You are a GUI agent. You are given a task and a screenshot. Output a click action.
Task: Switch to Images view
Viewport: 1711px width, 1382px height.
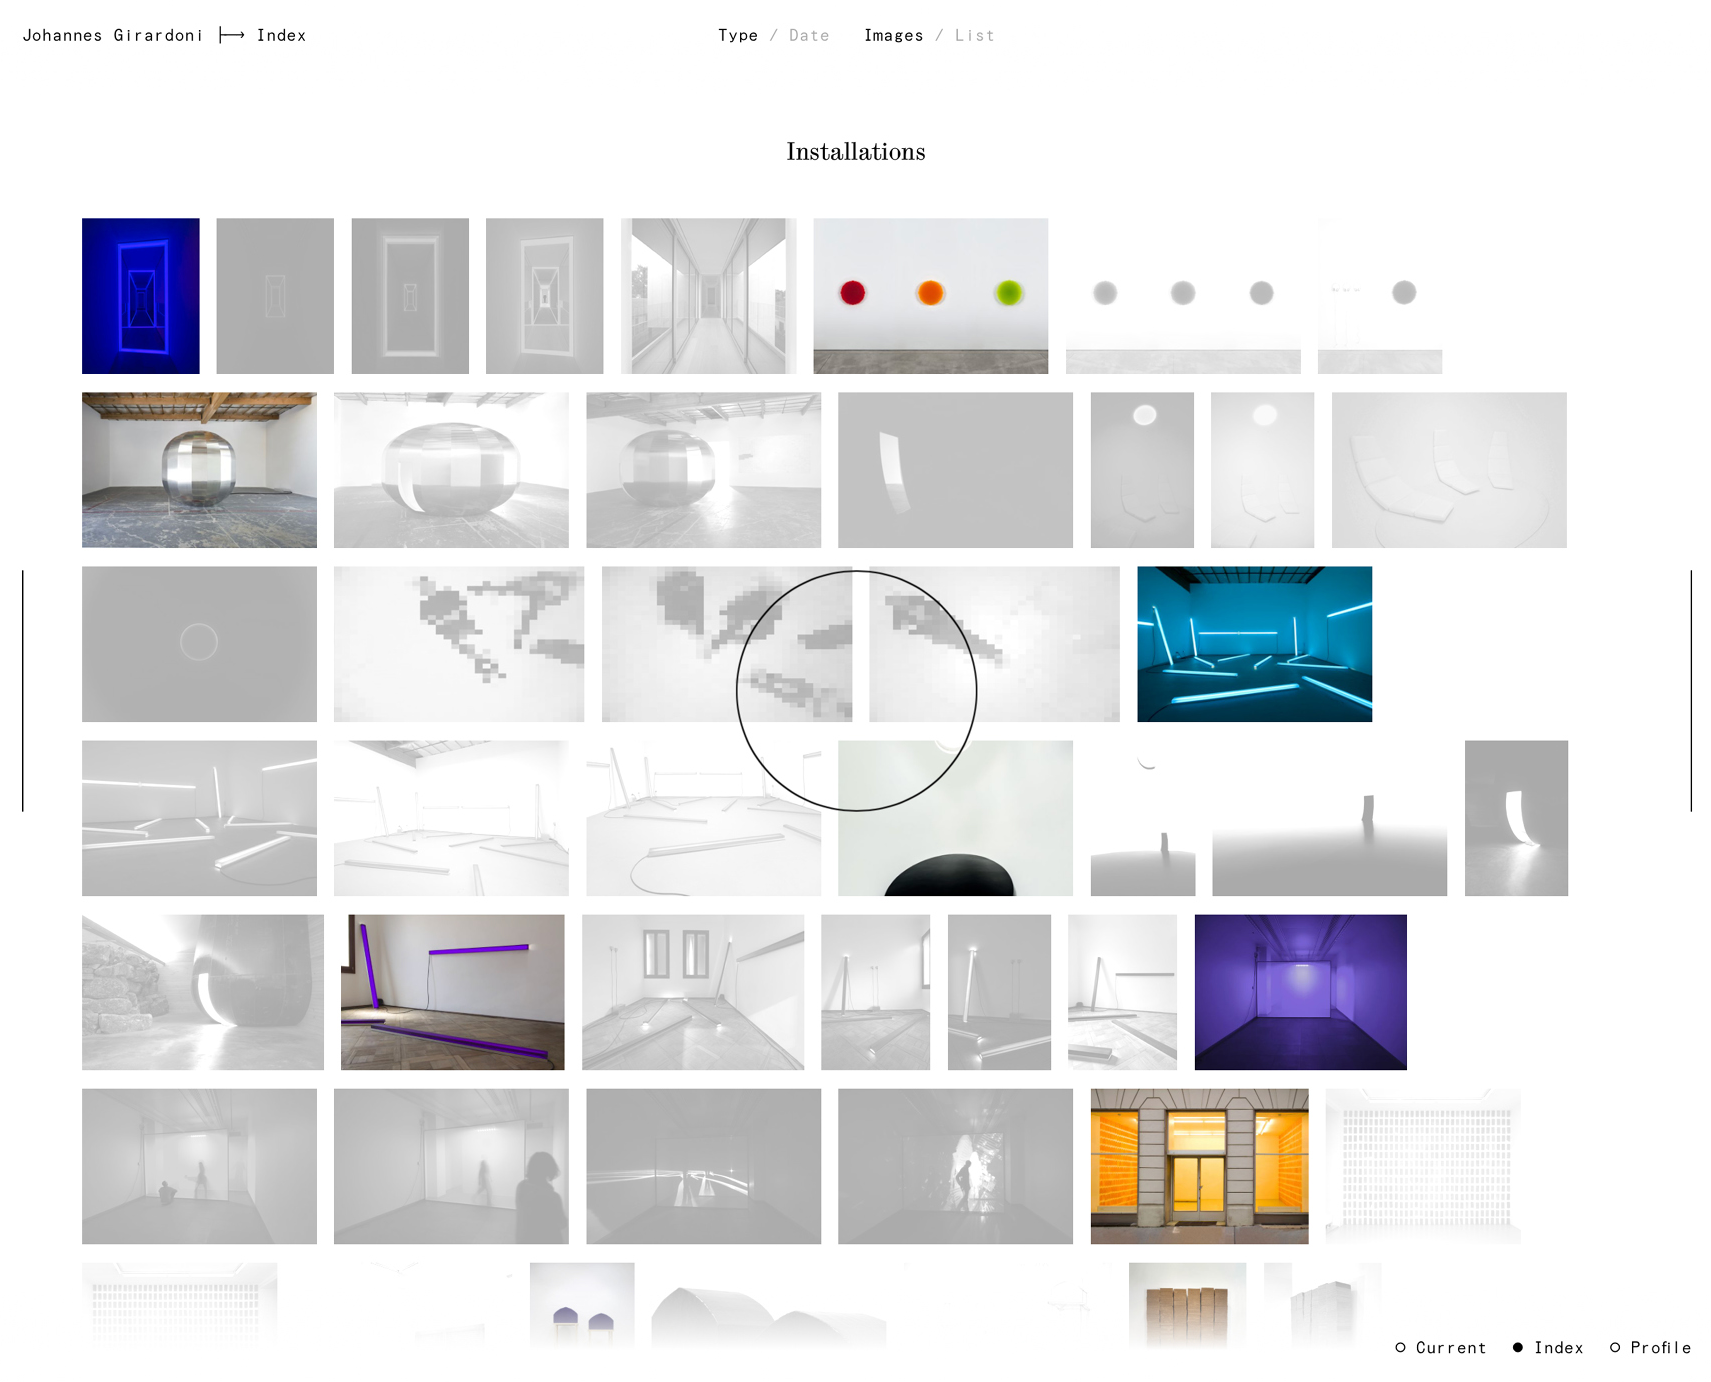click(x=894, y=35)
